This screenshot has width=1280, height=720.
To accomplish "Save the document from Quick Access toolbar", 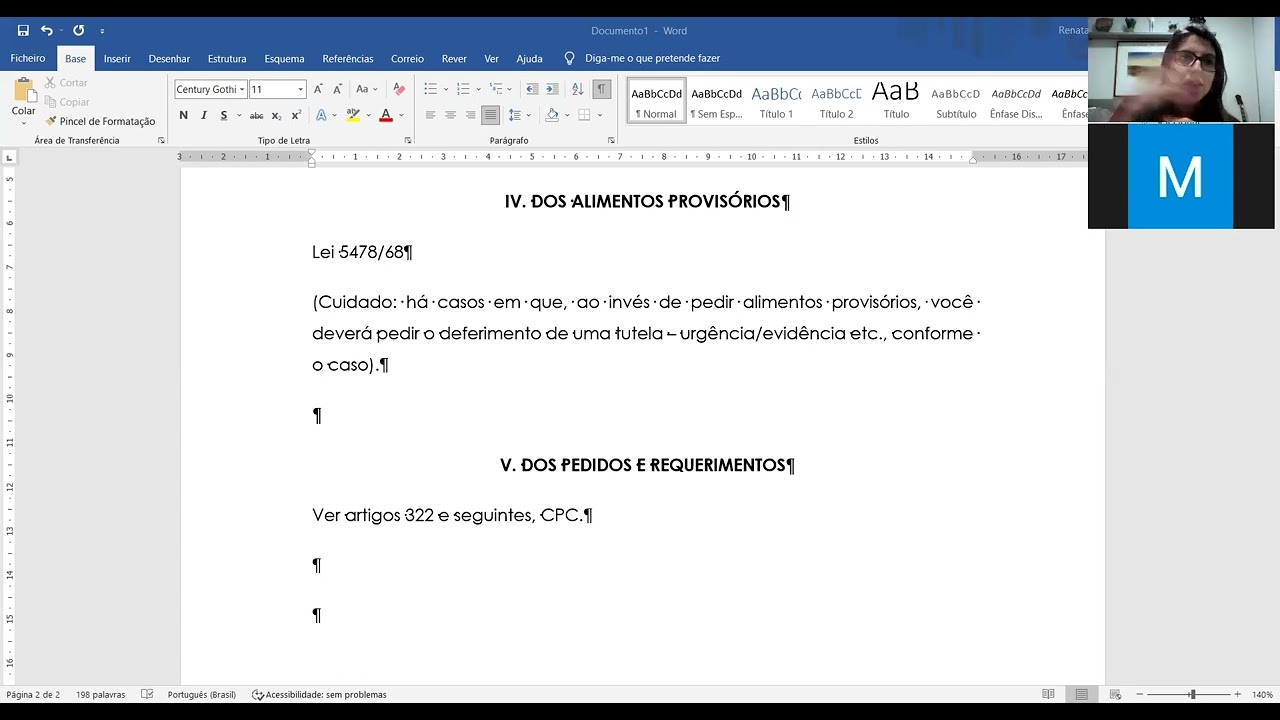I will 23,31.
